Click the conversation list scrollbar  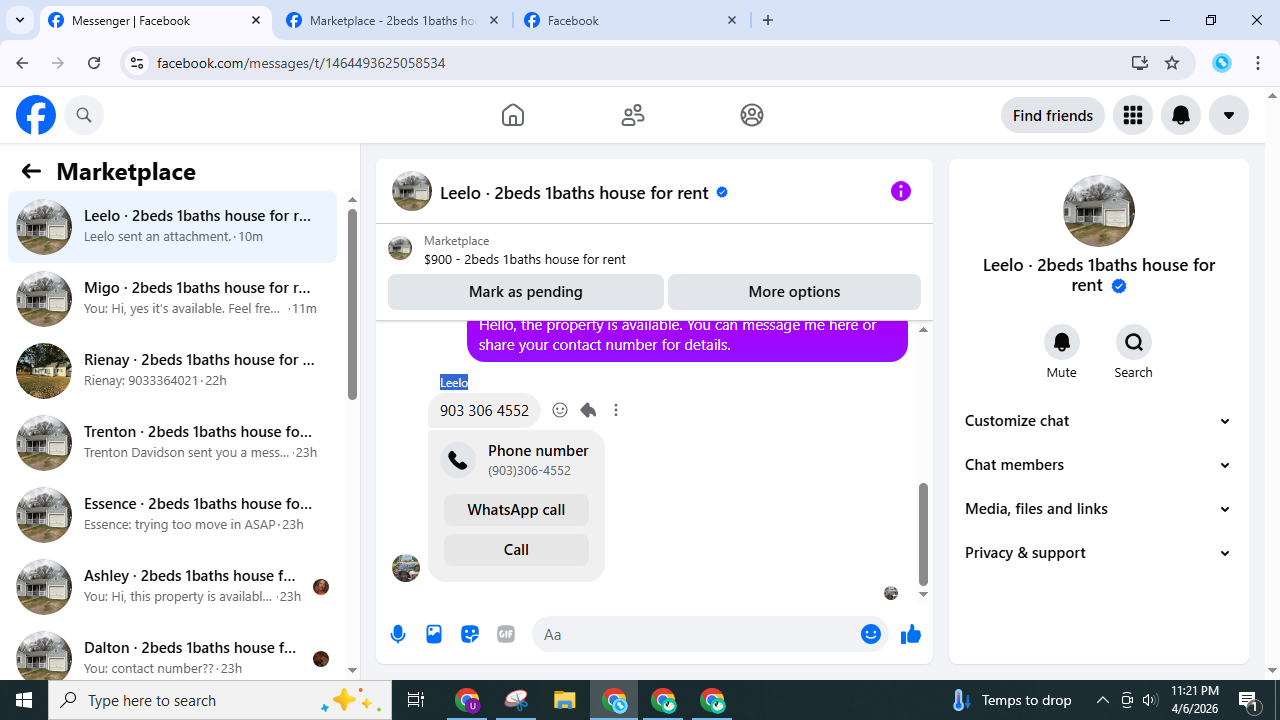(x=352, y=304)
